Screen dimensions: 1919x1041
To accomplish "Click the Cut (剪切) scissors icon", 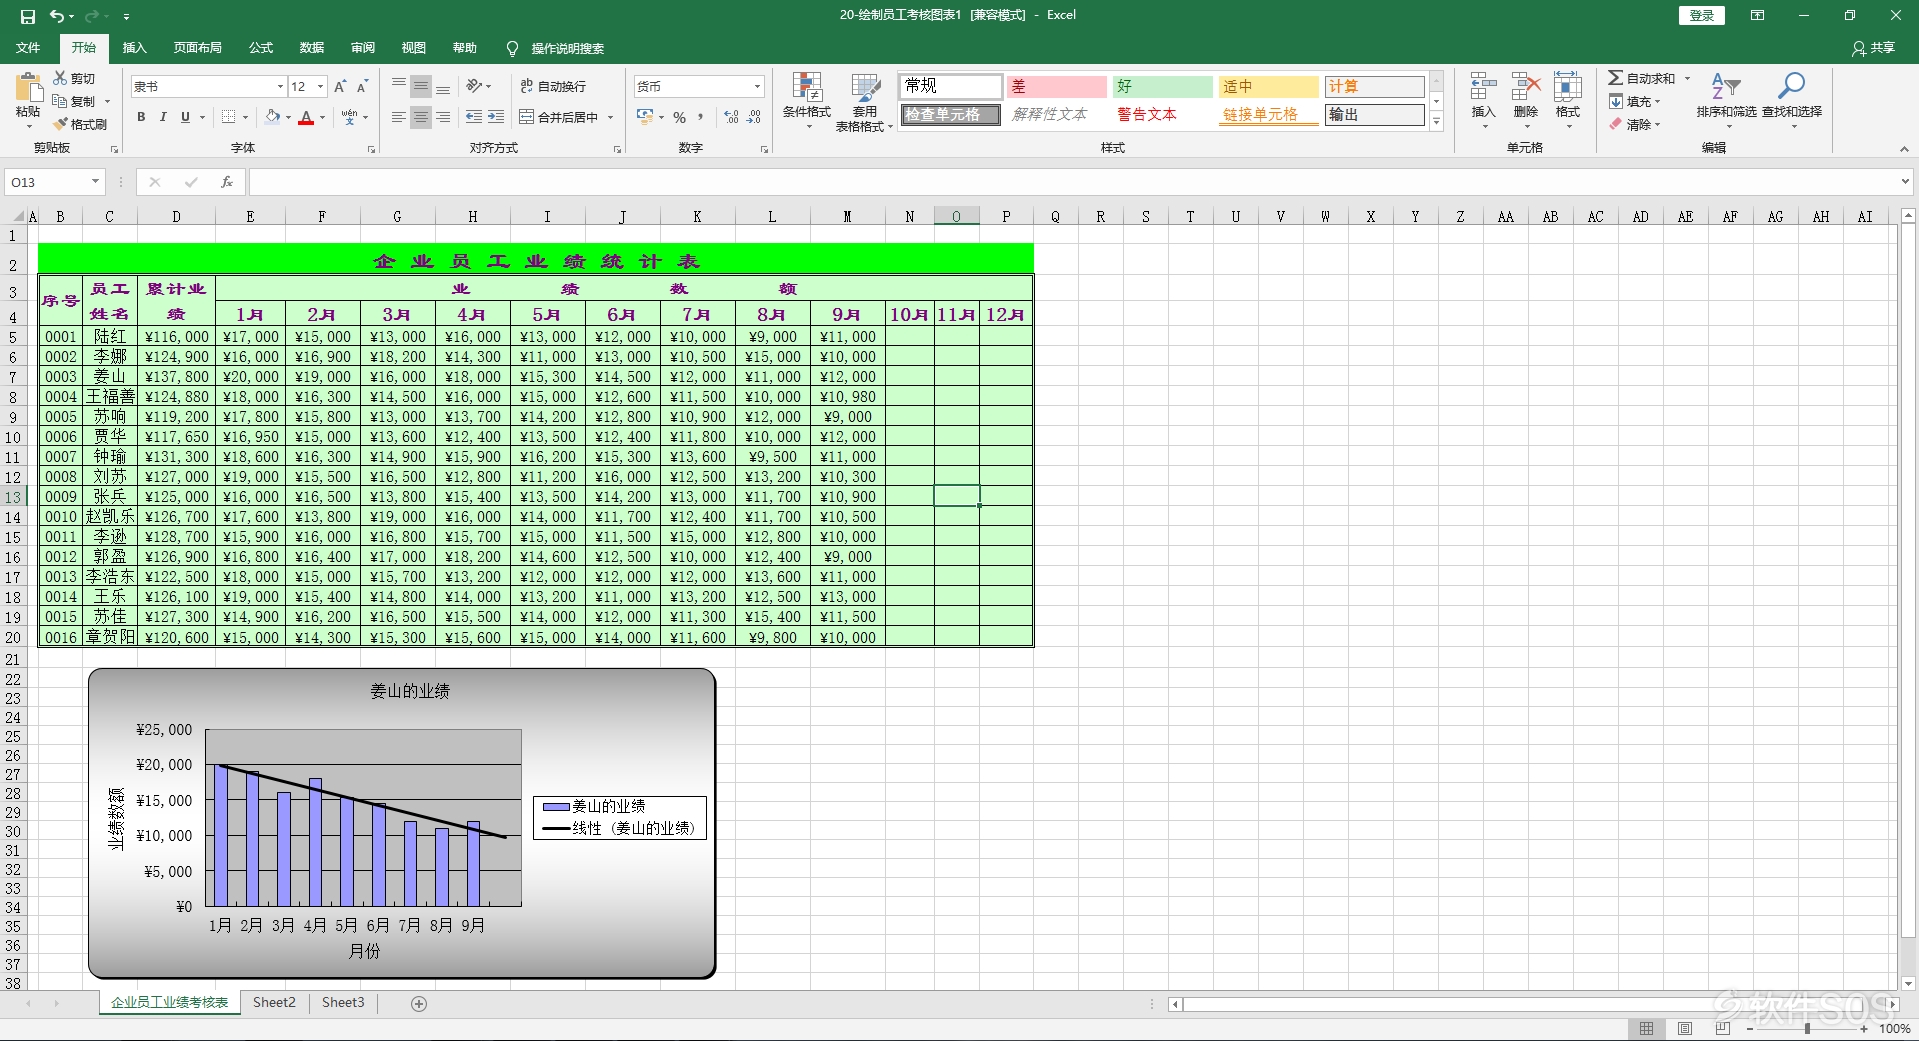I will pos(60,78).
